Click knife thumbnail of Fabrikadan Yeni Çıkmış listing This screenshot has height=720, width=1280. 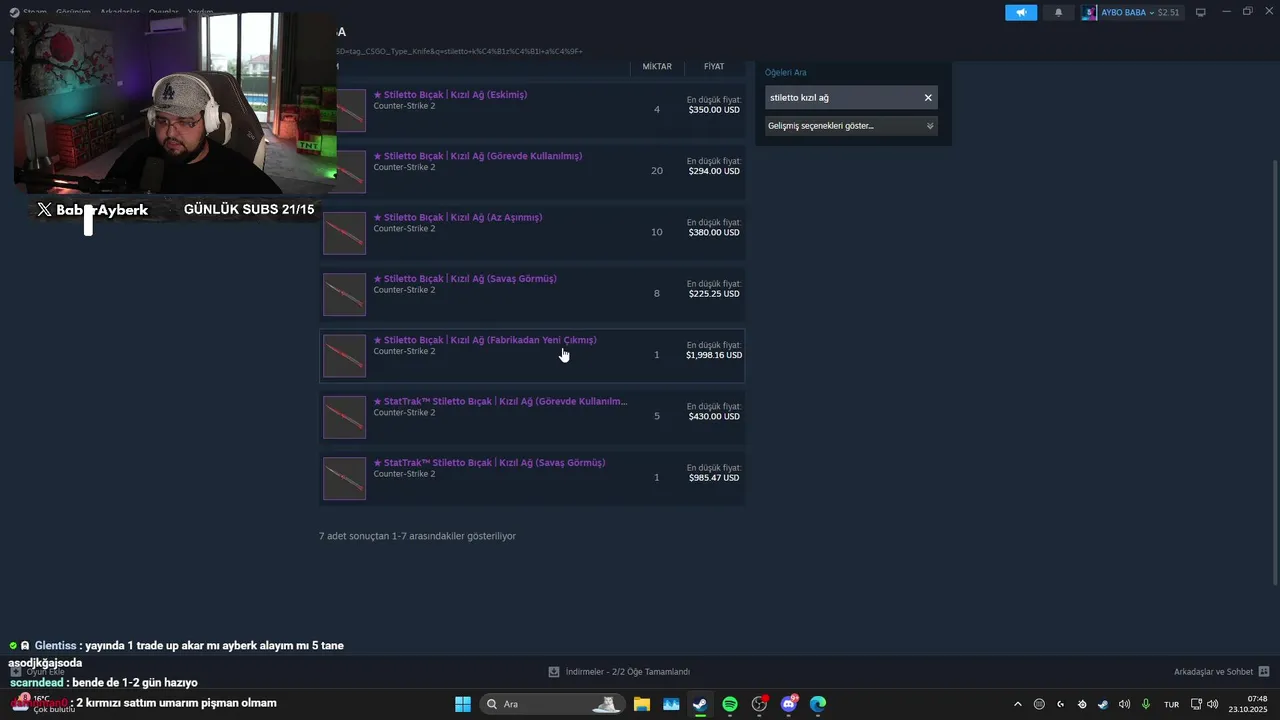tap(344, 356)
